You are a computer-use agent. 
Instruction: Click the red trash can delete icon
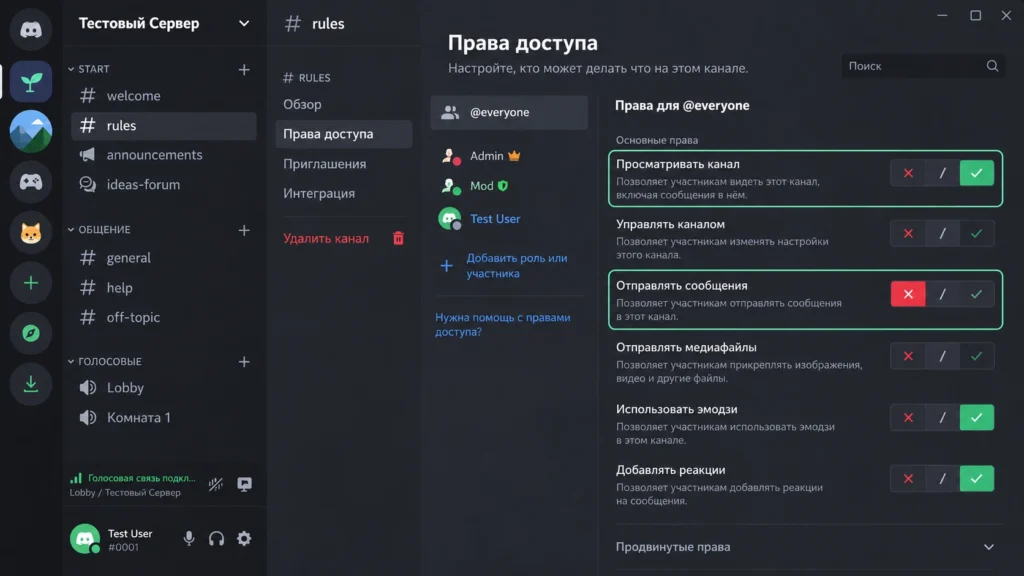pyautogui.click(x=398, y=238)
